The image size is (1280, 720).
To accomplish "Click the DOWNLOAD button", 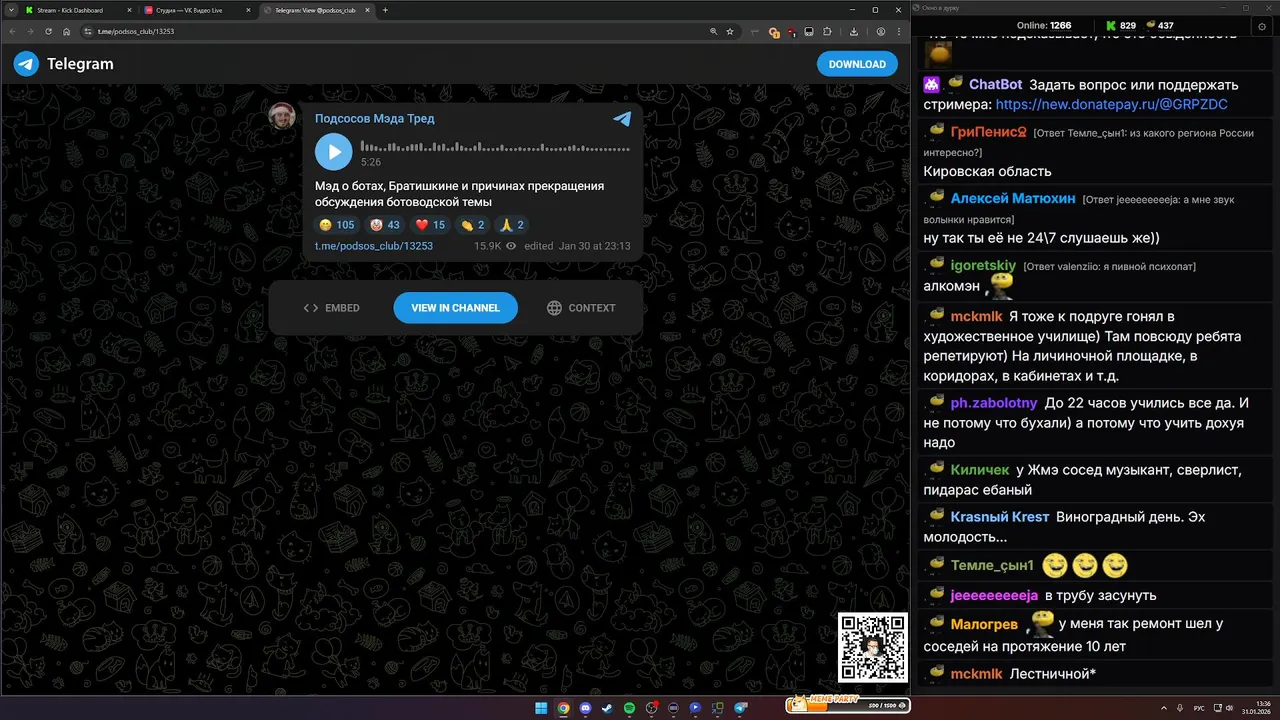I will tap(857, 64).
